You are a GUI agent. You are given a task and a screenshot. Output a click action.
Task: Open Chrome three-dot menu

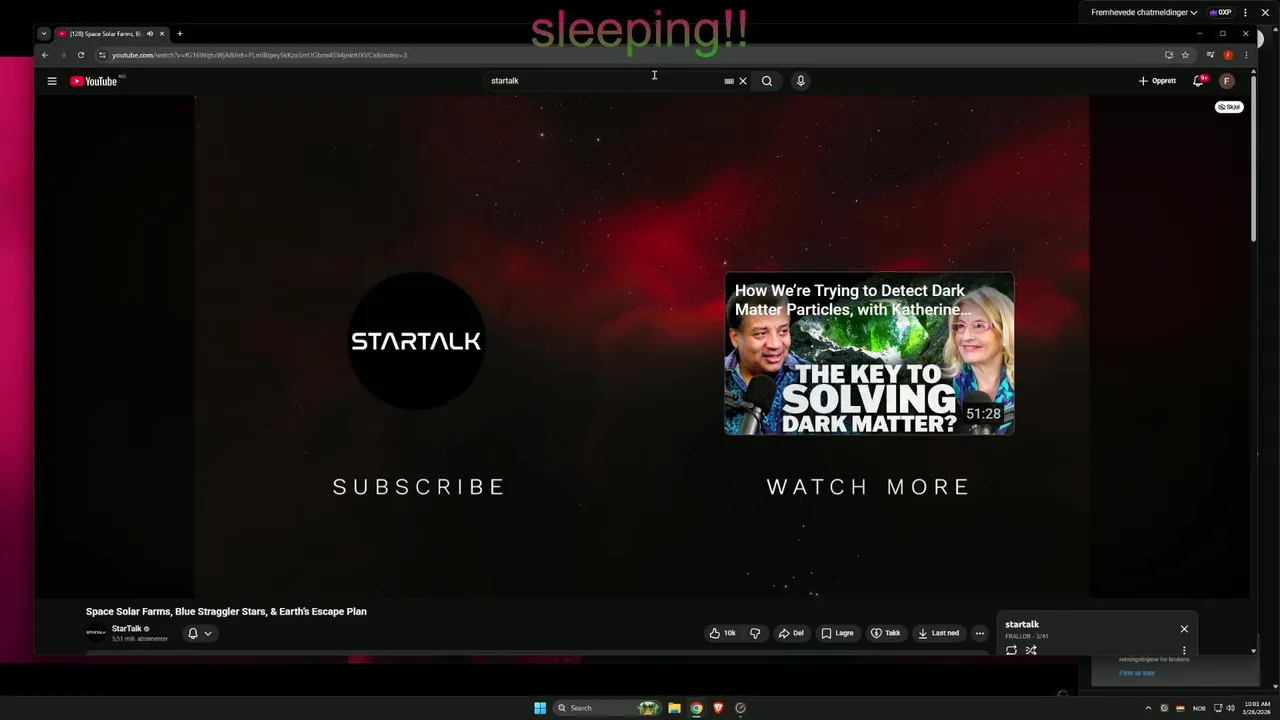(1246, 55)
